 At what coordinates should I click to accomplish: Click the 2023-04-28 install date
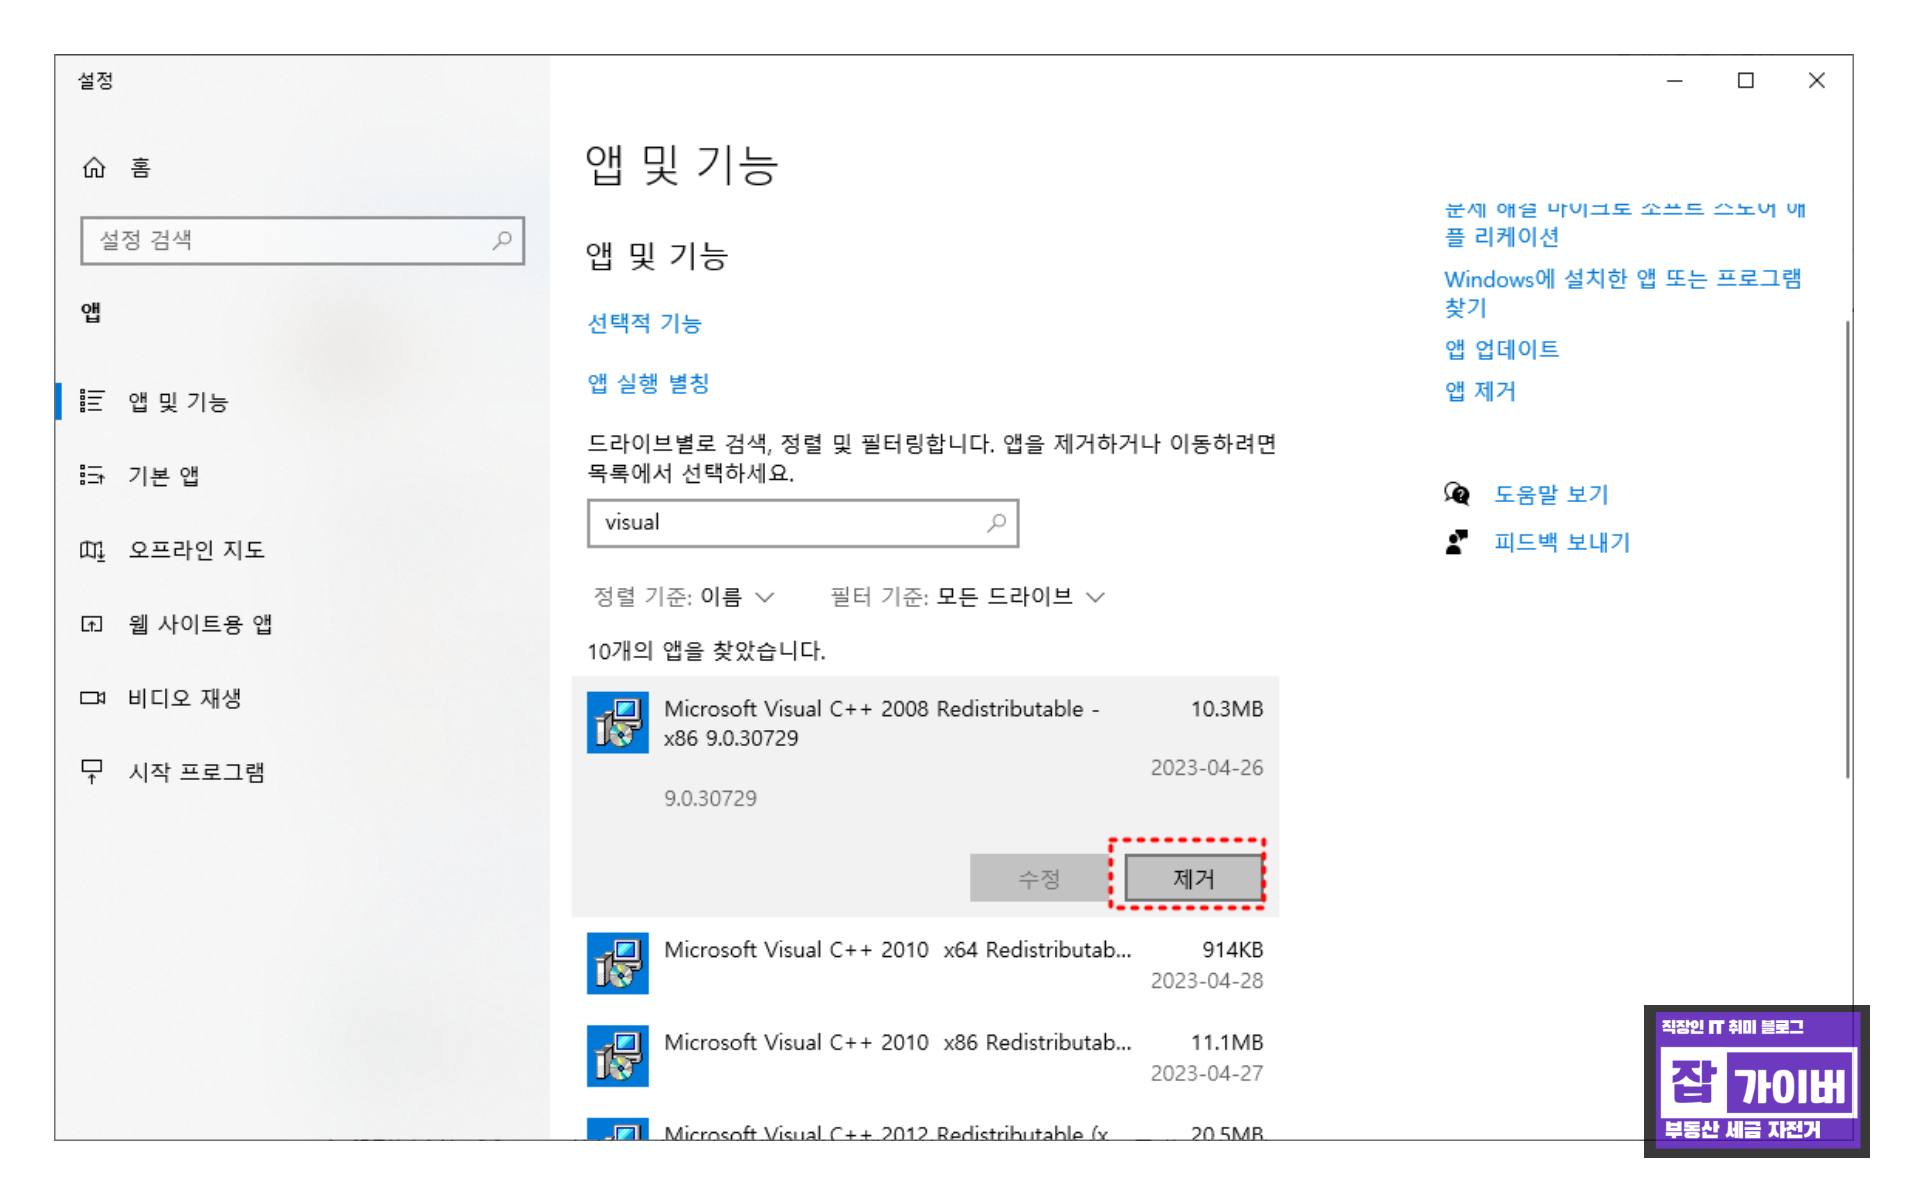coord(1206,981)
